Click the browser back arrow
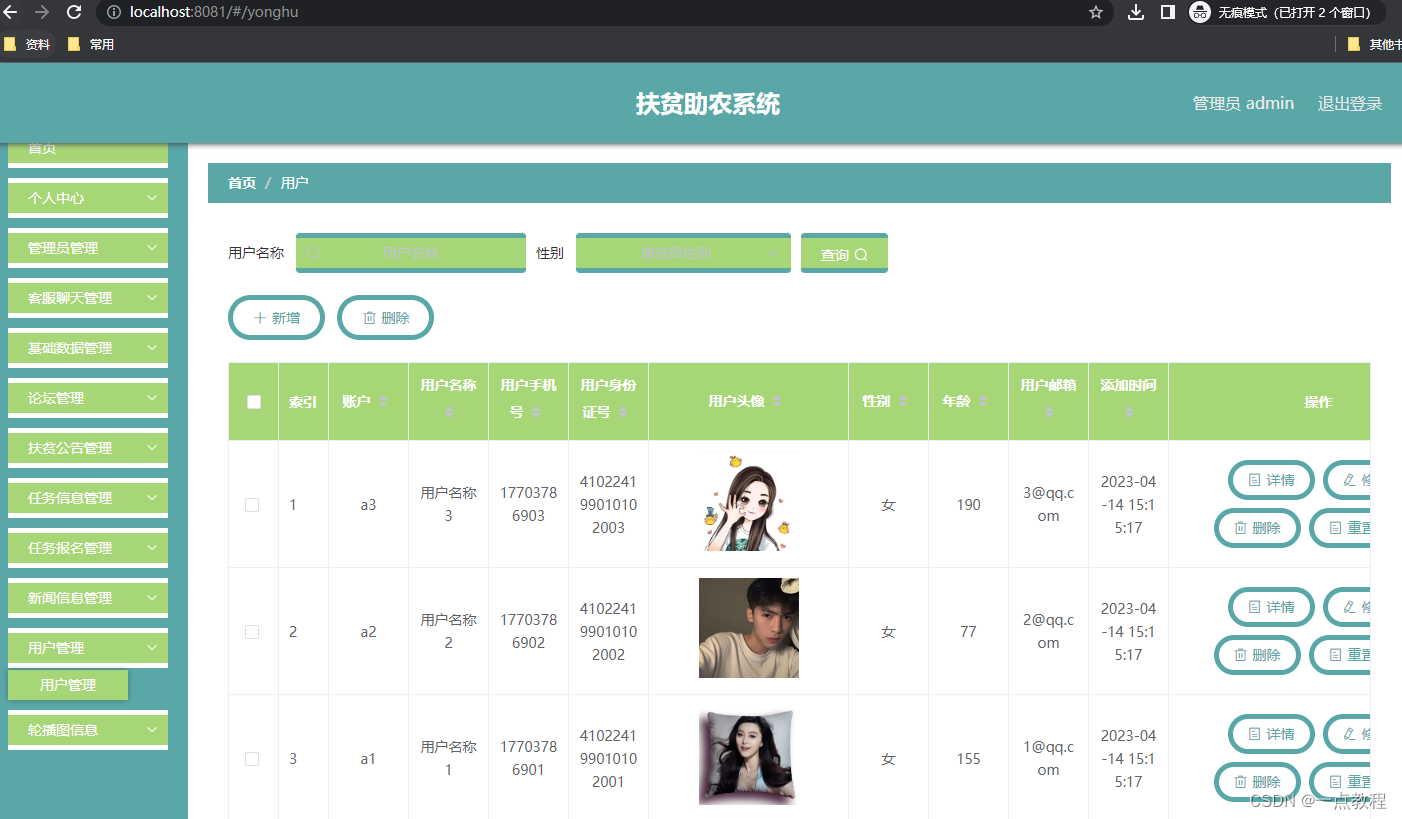Image resolution: width=1402 pixels, height=819 pixels. click(11, 12)
